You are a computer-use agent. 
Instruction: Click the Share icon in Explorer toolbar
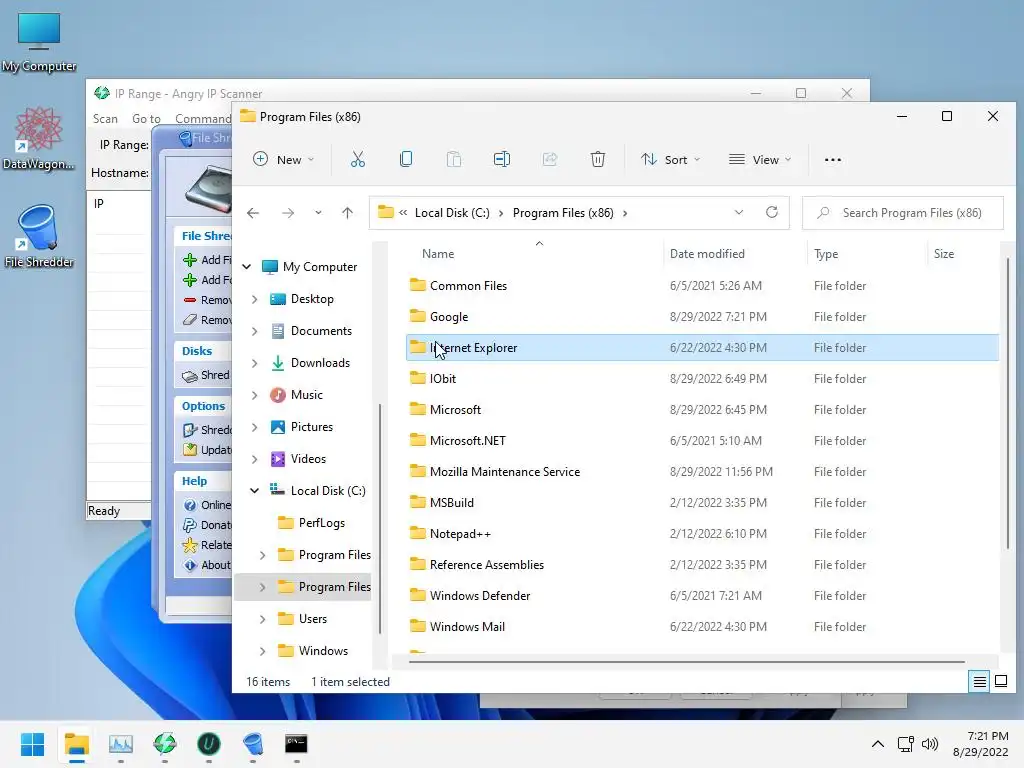coord(550,159)
